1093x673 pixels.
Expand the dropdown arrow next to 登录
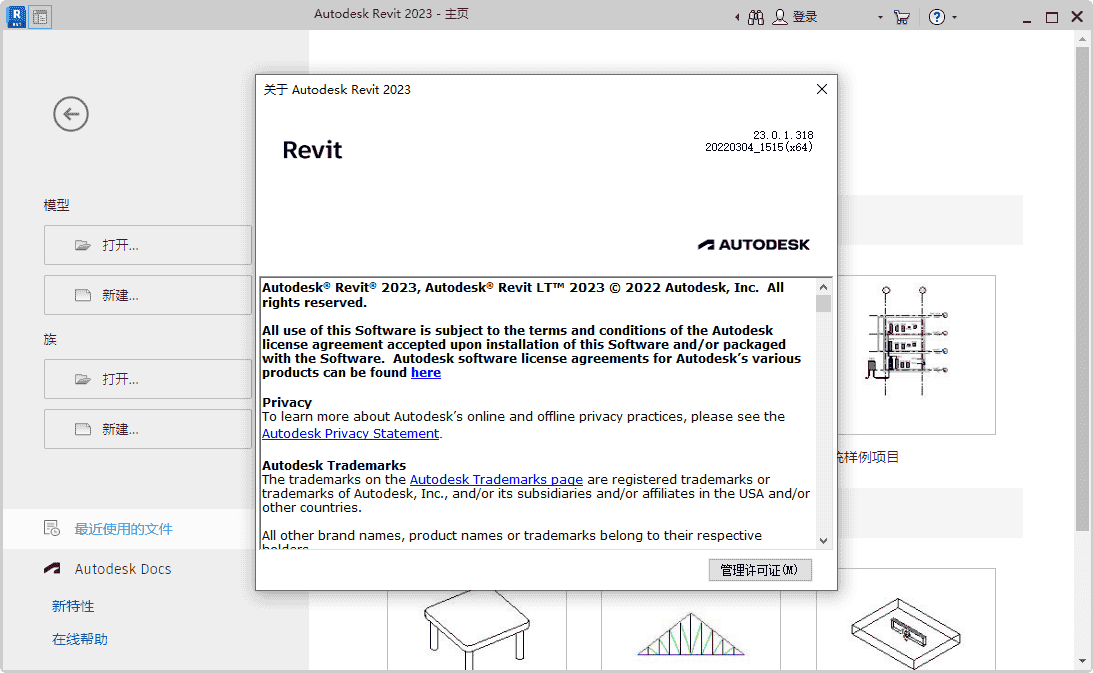(880, 17)
